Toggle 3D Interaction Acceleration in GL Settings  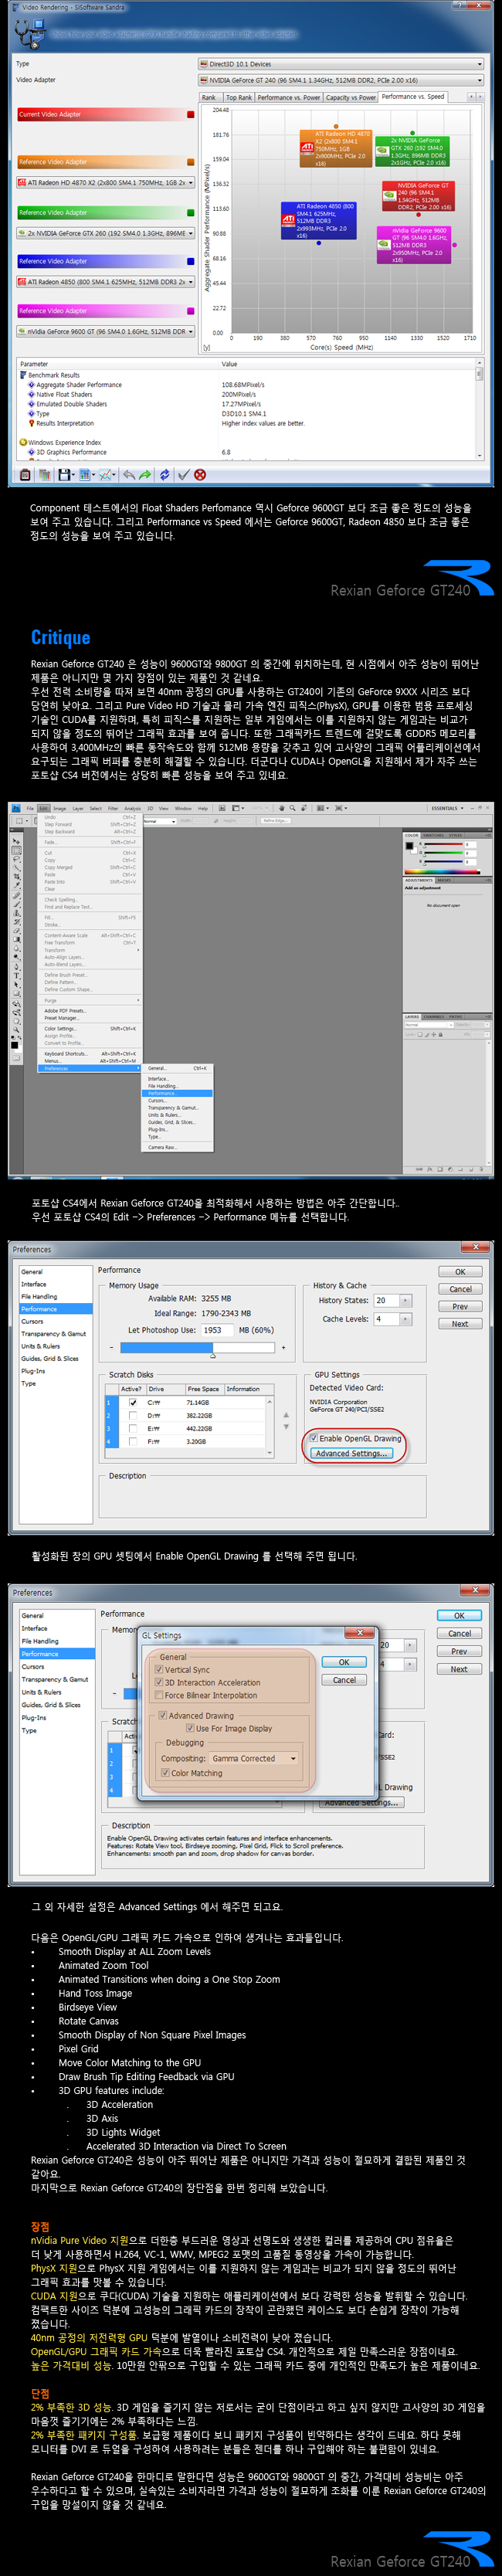click(158, 1683)
